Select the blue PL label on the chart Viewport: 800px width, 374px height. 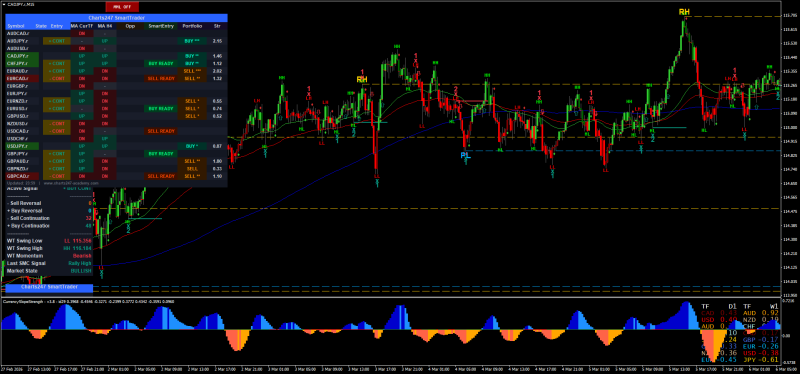tap(465, 155)
